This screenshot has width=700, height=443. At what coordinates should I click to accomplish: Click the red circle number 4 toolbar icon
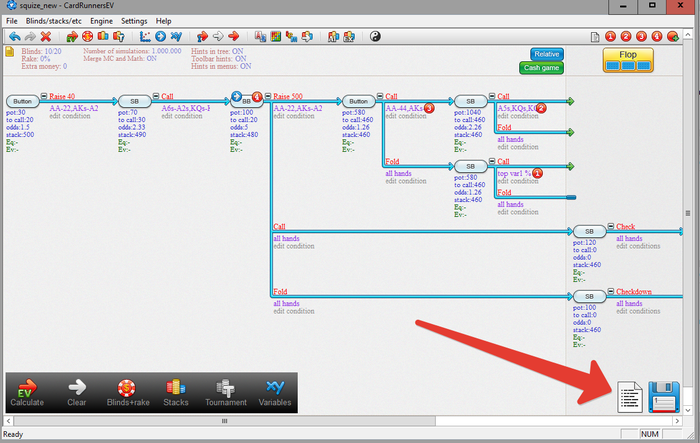point(657,37)
